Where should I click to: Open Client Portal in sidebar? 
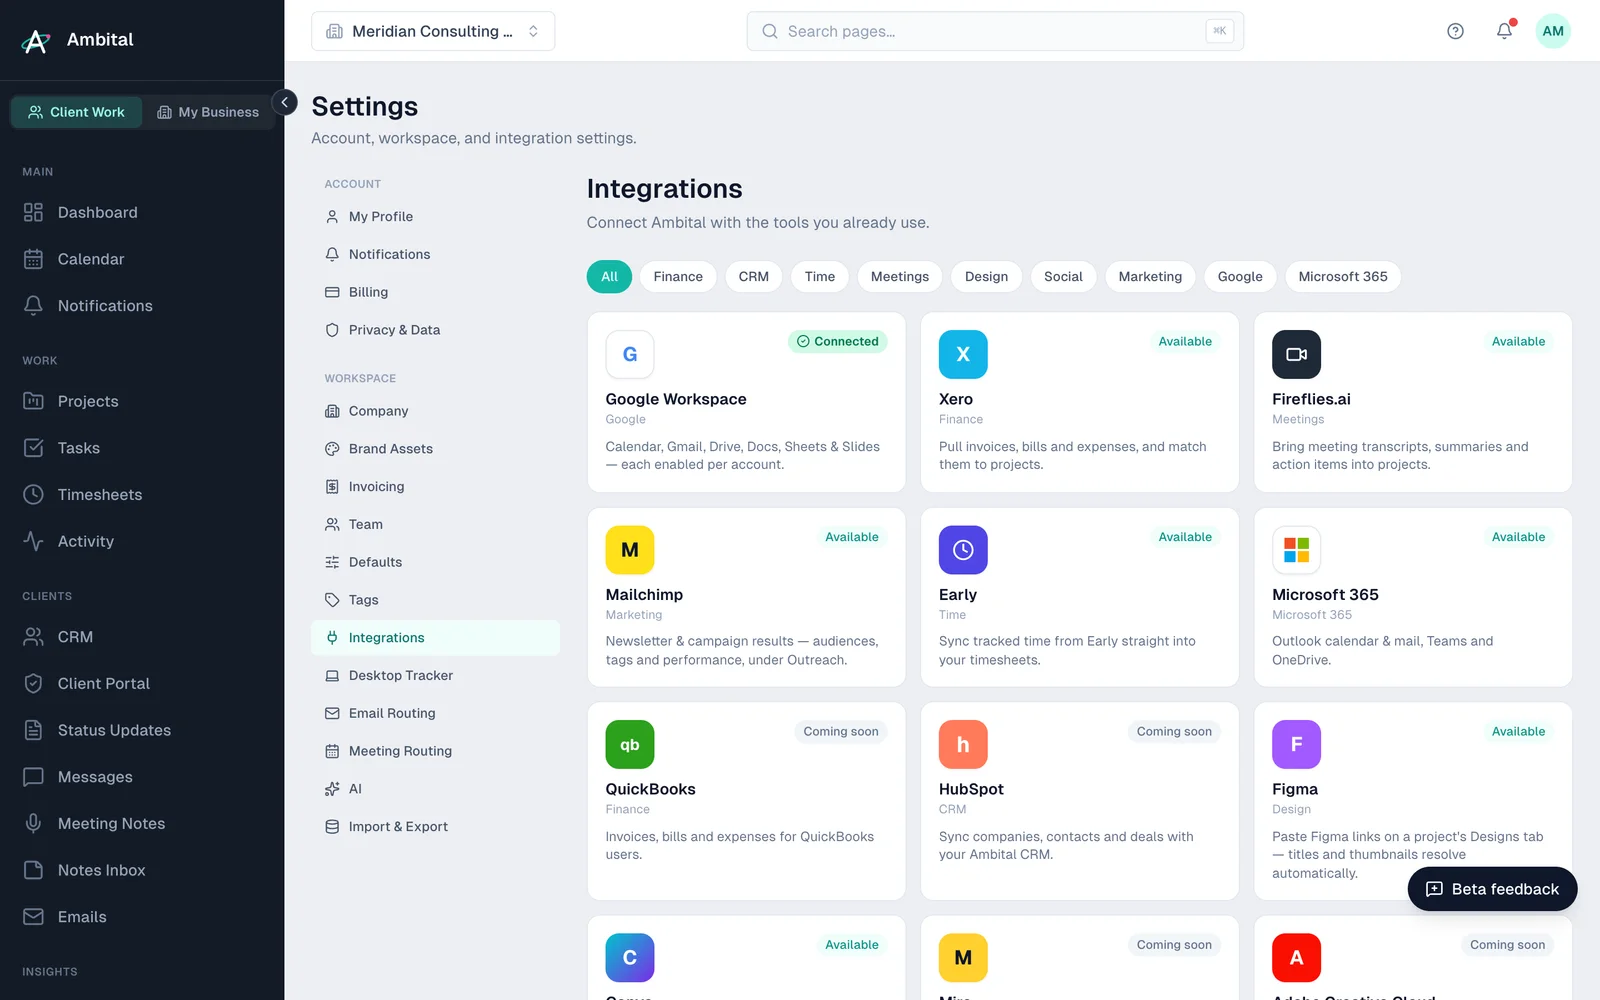142,684
